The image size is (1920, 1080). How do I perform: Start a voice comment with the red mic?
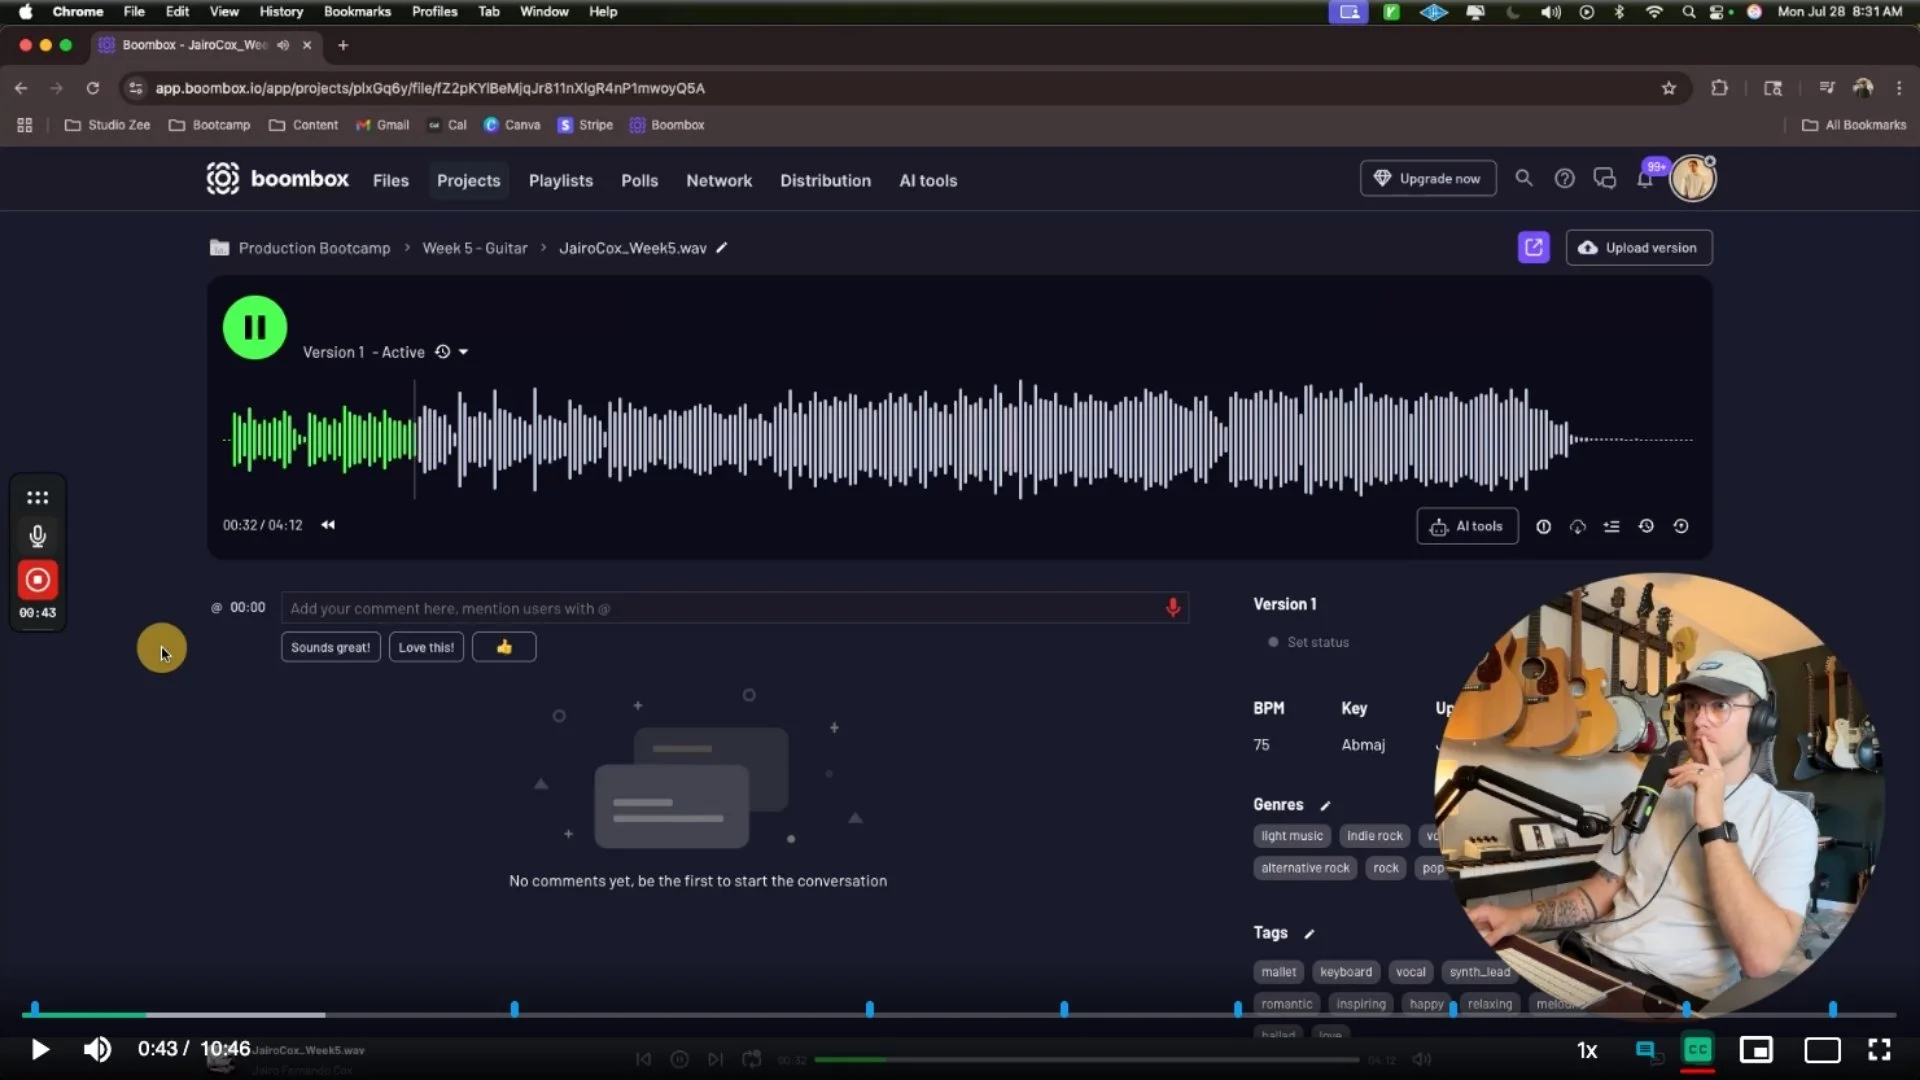tap(1173, 608)
